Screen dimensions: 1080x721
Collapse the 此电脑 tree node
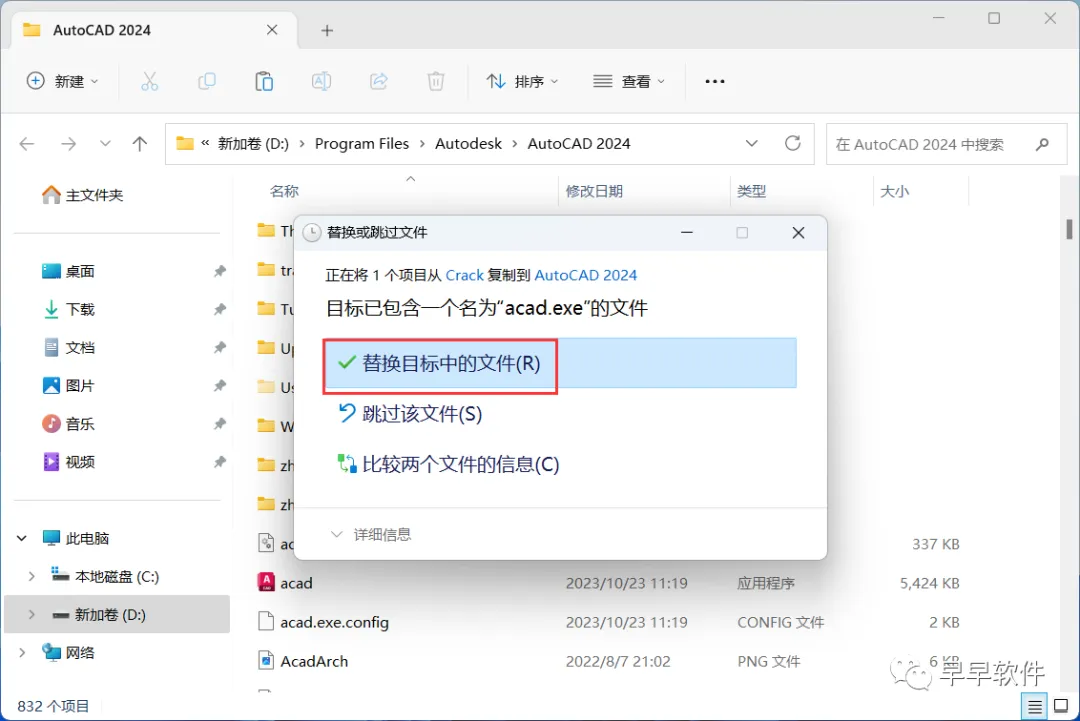tap(22, 538)
